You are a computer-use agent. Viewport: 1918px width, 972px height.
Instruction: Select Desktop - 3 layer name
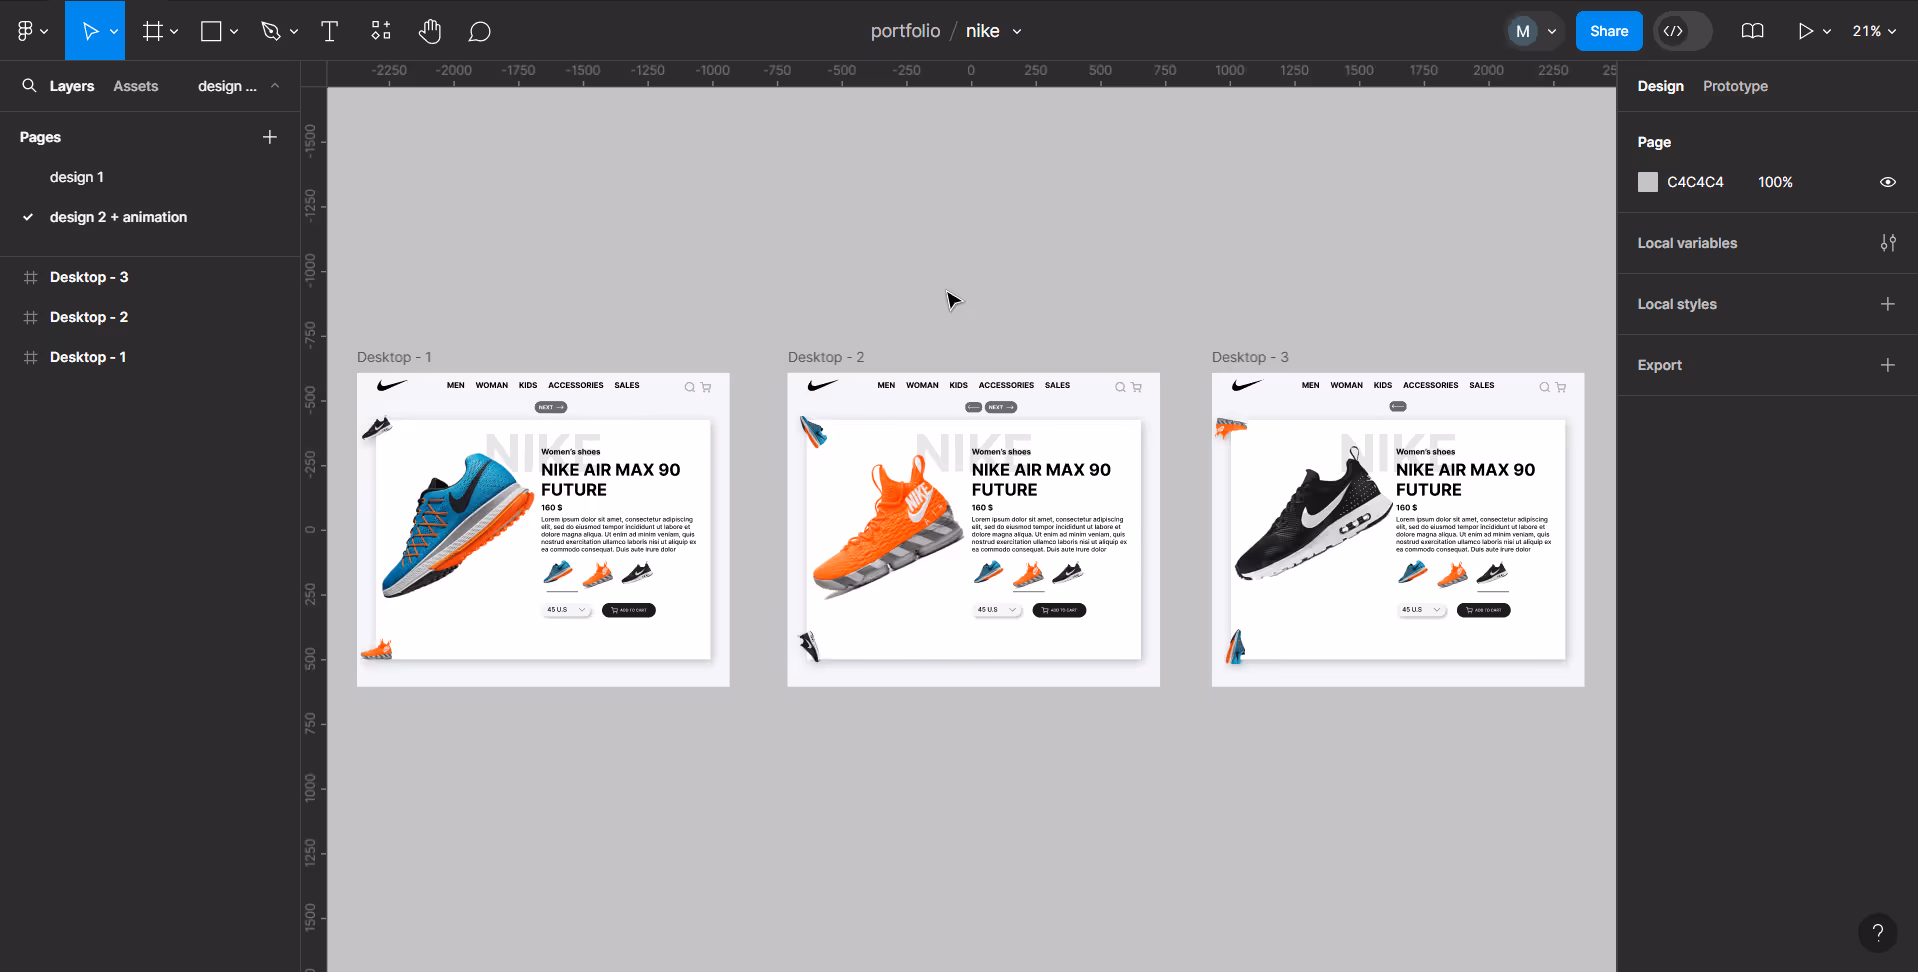point(89,277)
